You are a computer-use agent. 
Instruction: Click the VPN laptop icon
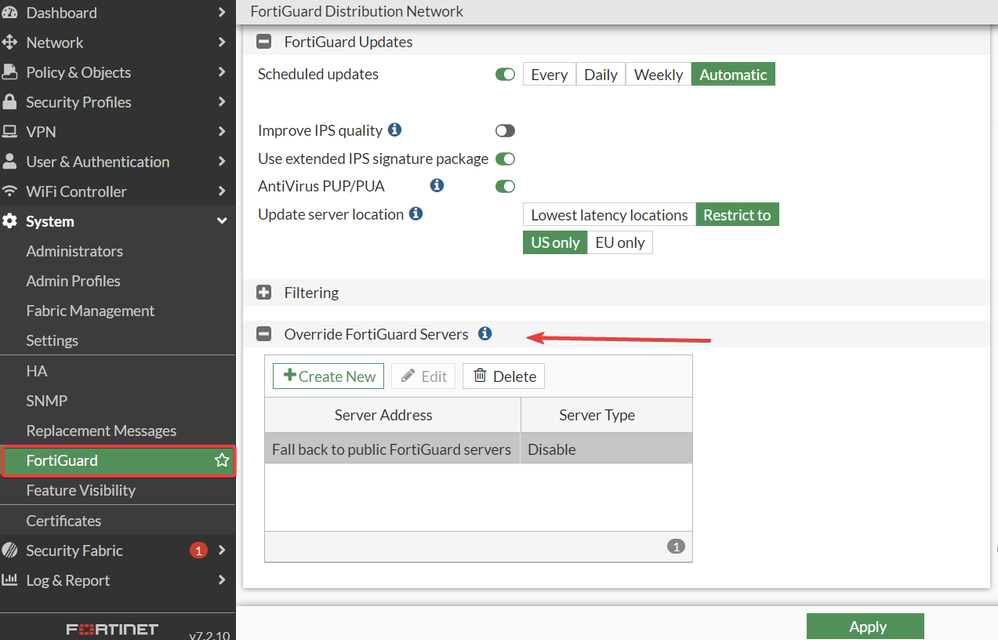point(10,132)
